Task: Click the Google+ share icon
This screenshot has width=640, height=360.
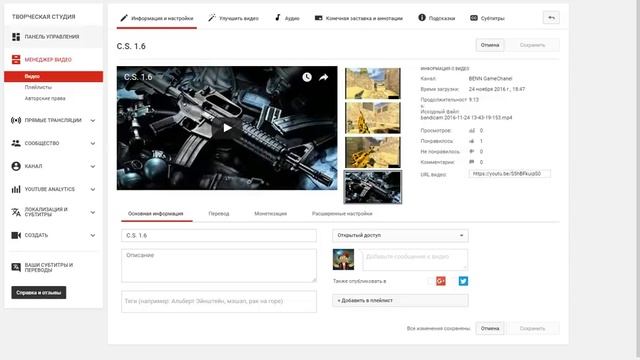Action: pyautogui.click(x=441, y=281)
